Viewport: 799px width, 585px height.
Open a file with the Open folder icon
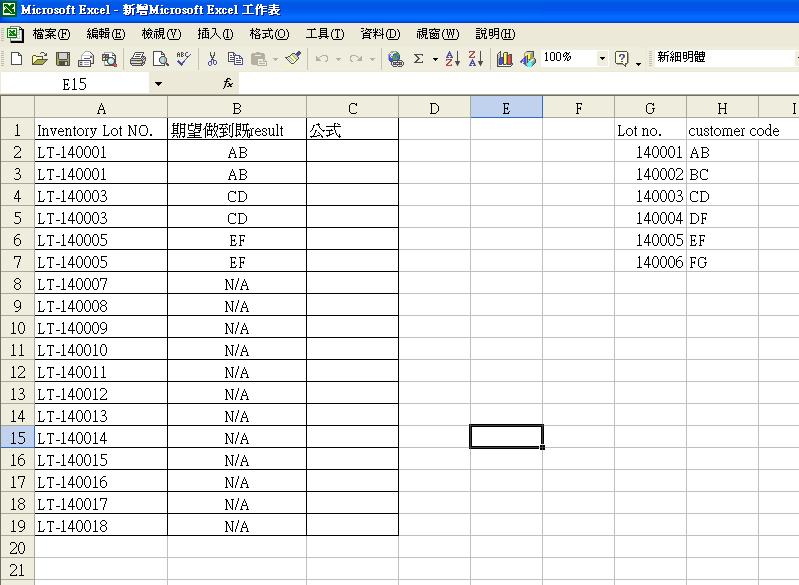click(39, 59)
